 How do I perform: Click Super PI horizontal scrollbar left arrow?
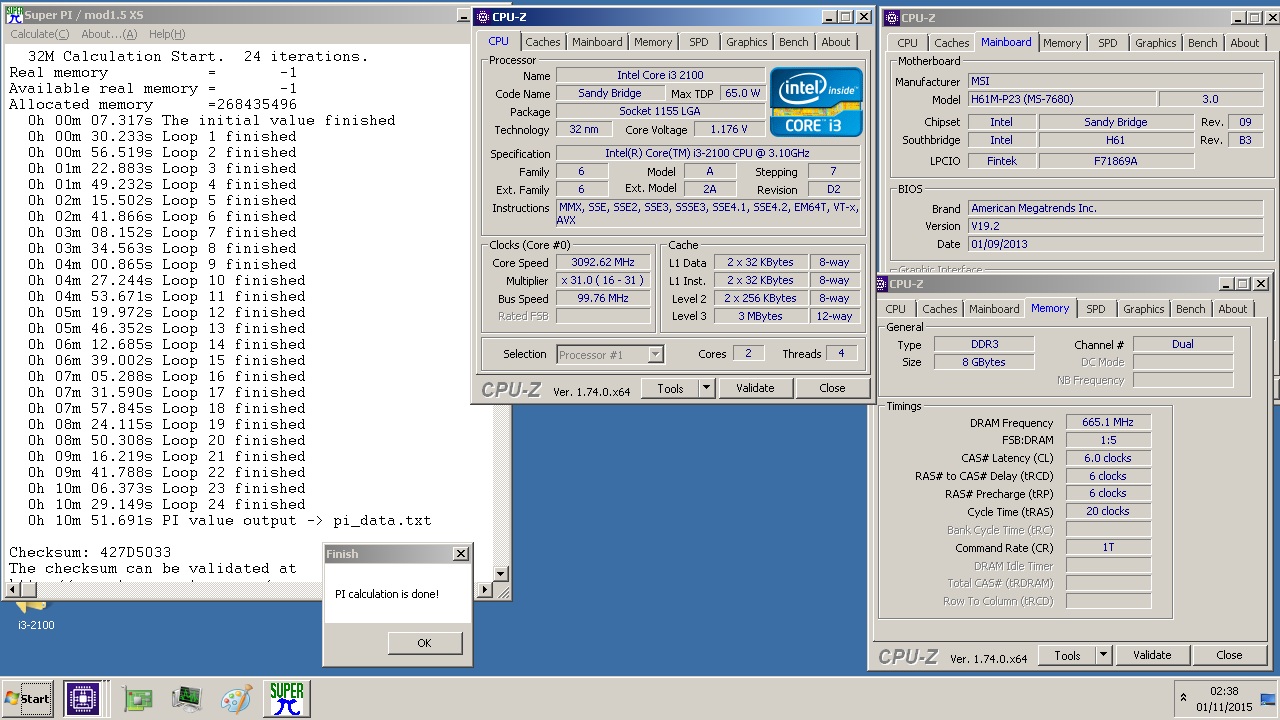12,590
